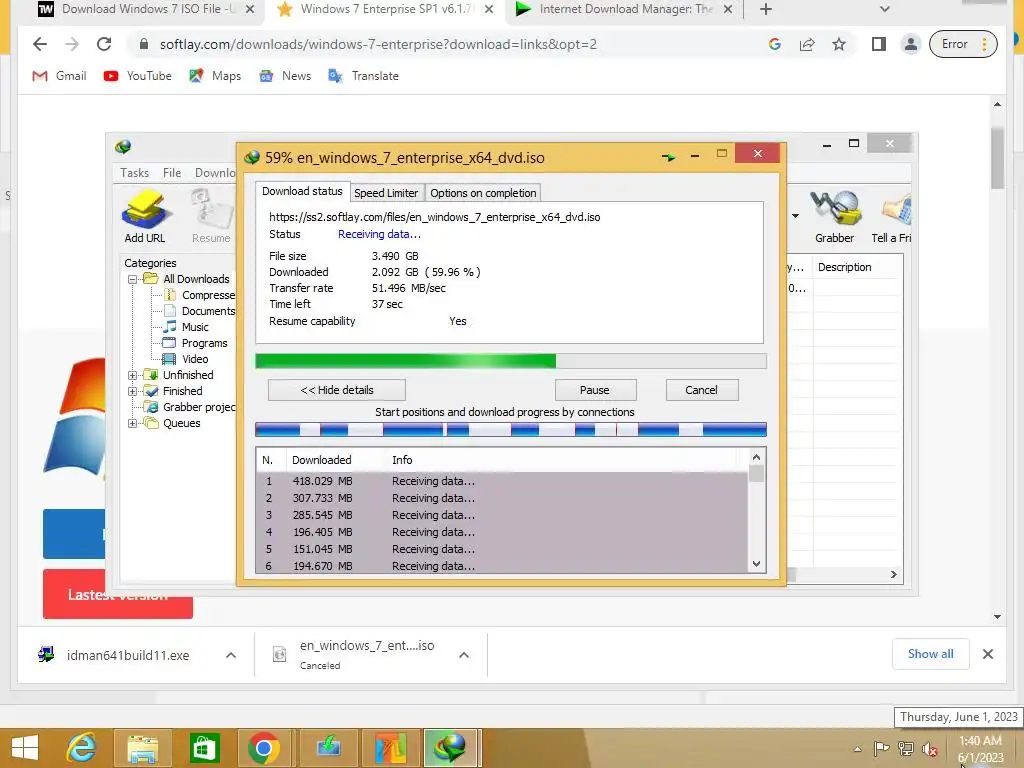Screen dimensions: 1024x768
Task: Open News bookmark
Action: tap(285, 76)
